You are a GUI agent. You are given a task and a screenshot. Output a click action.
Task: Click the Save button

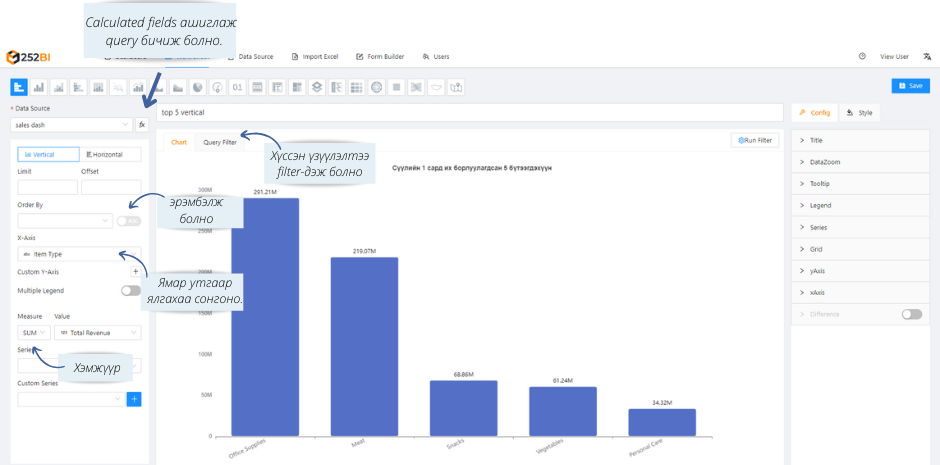pos(910,86)
